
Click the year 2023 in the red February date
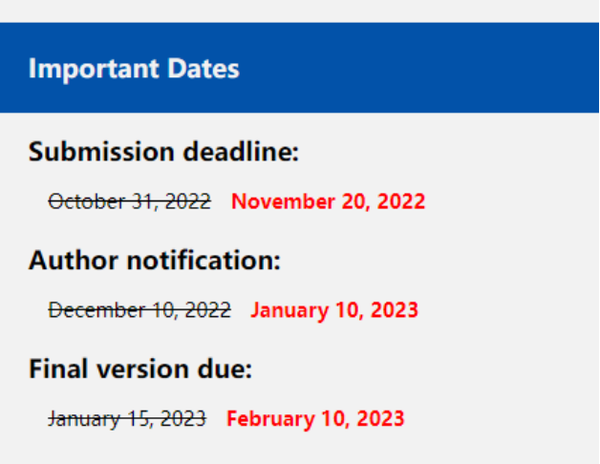[380, 418]
